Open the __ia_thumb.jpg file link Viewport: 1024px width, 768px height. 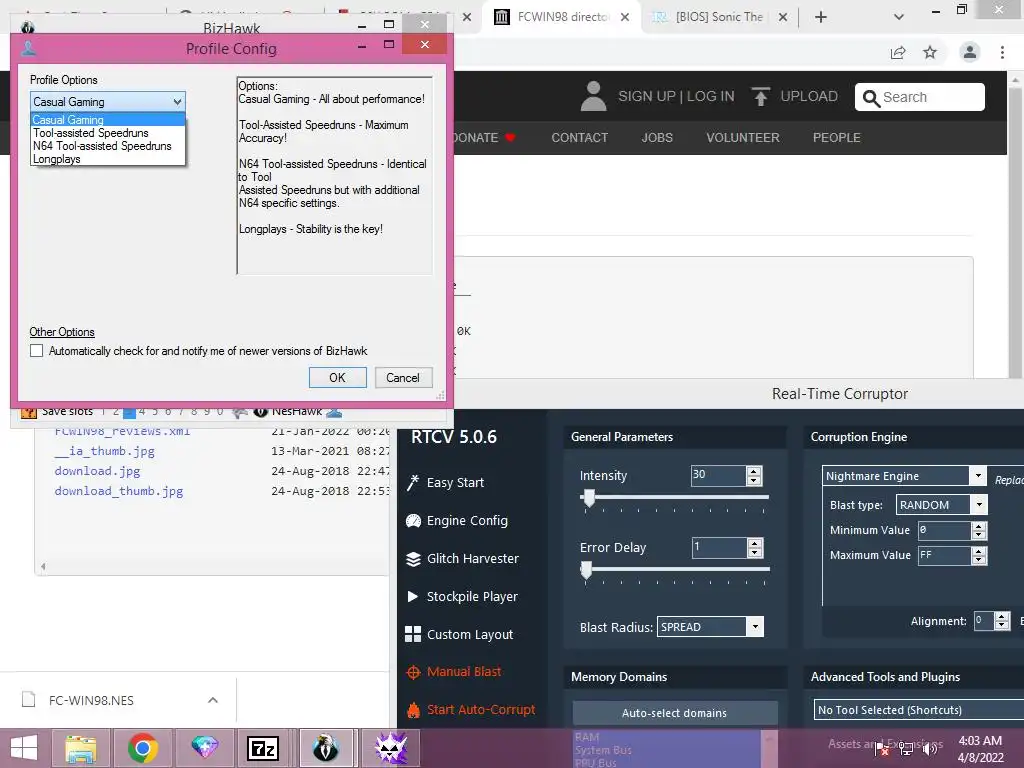[104, 451]
